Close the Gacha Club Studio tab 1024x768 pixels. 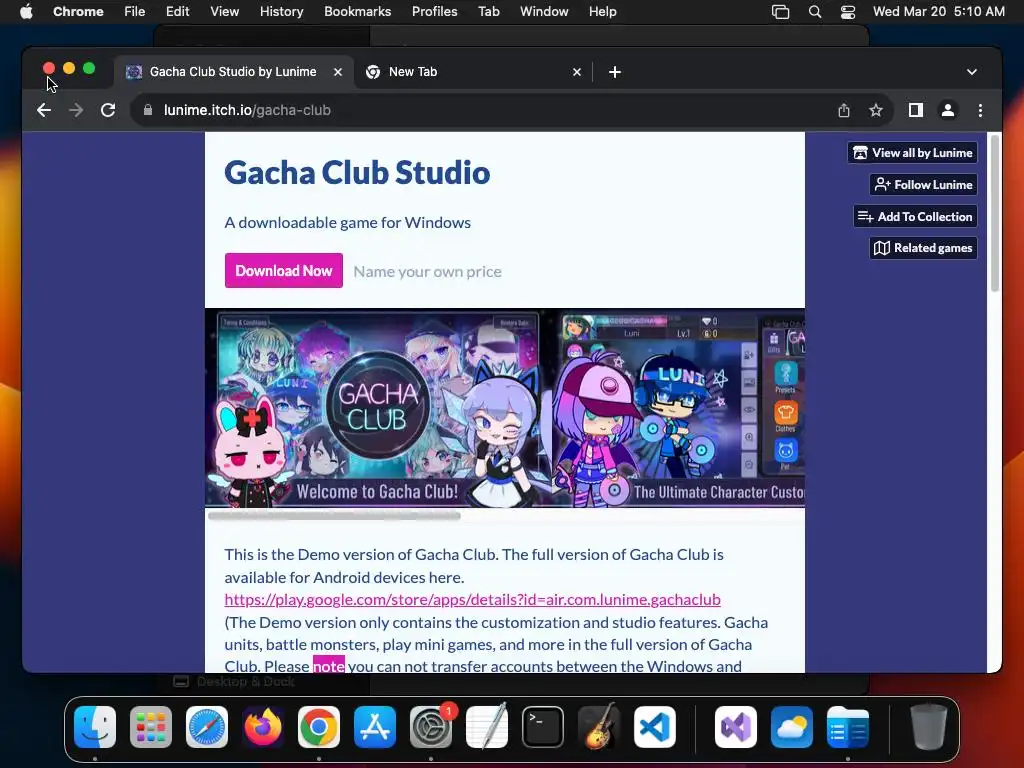click(338, 72)
